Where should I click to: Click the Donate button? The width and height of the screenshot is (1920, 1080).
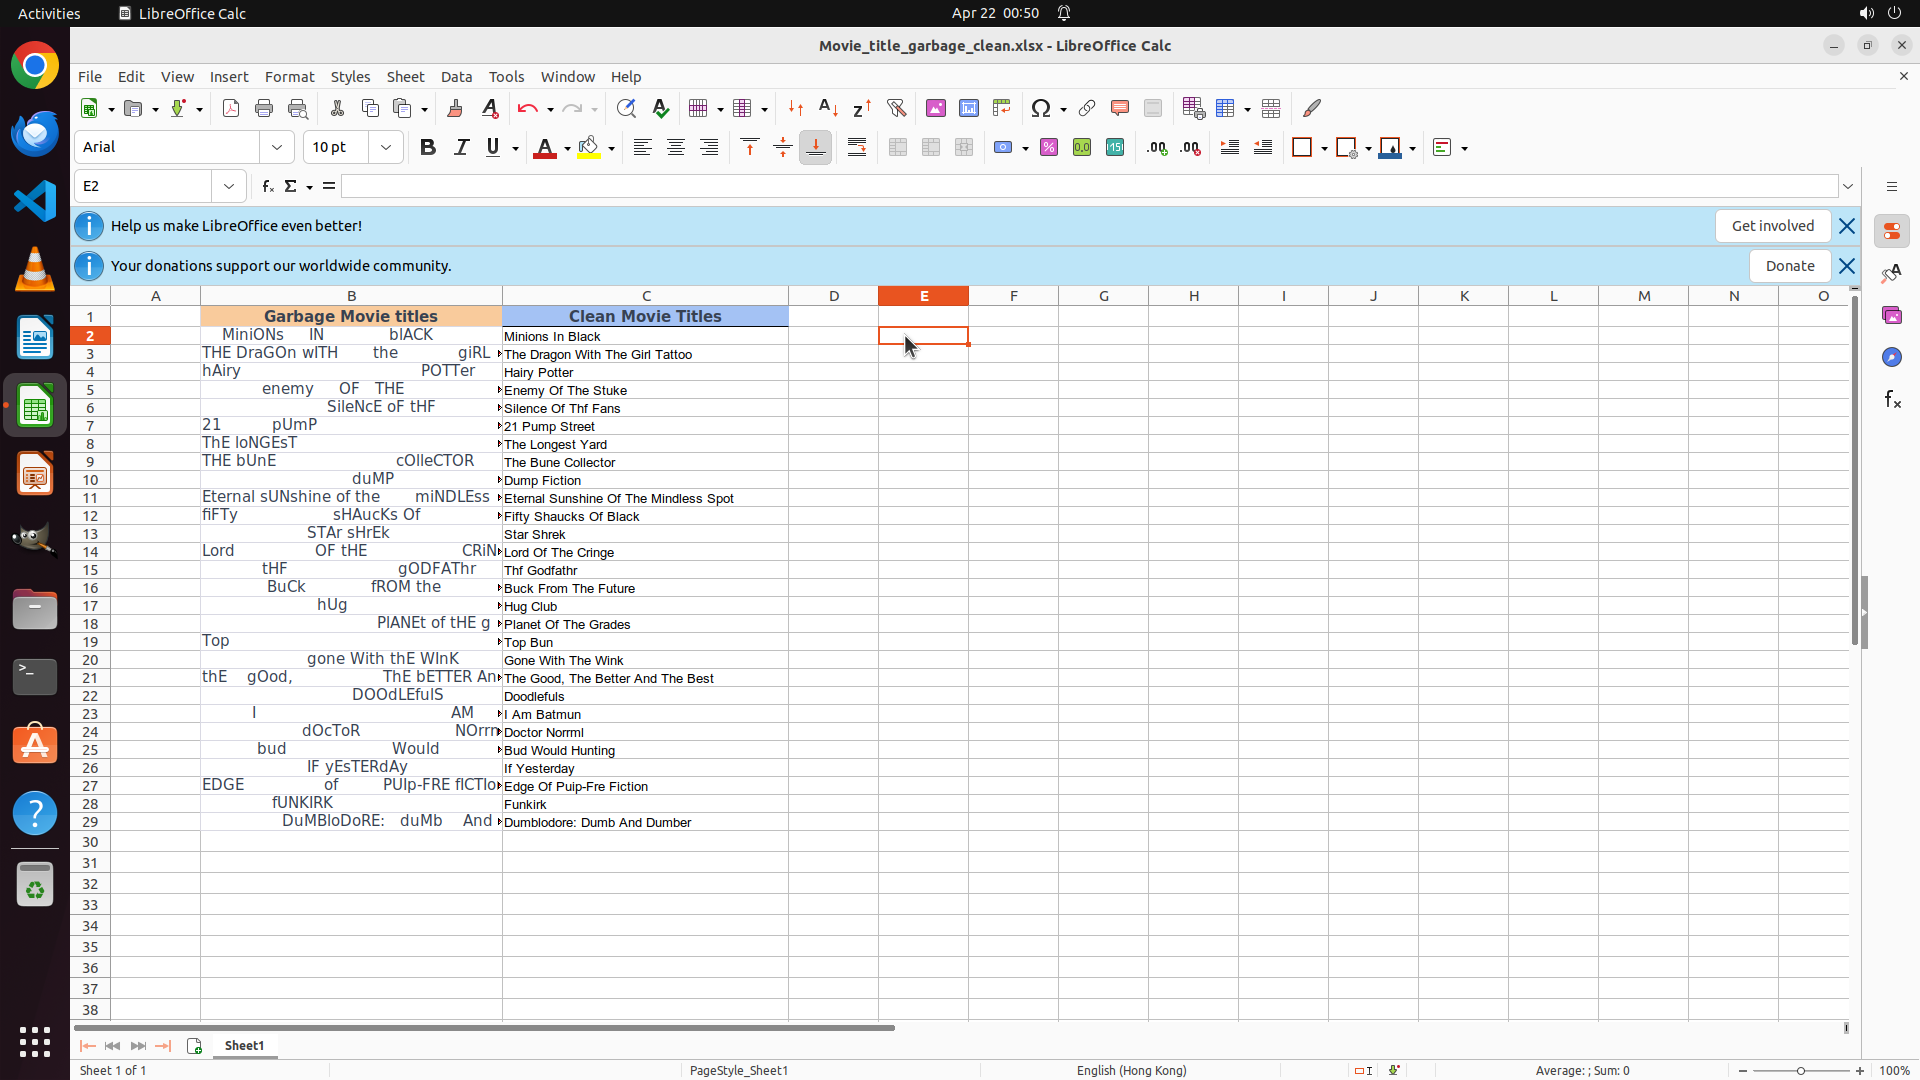click(x=1789, y=266)
